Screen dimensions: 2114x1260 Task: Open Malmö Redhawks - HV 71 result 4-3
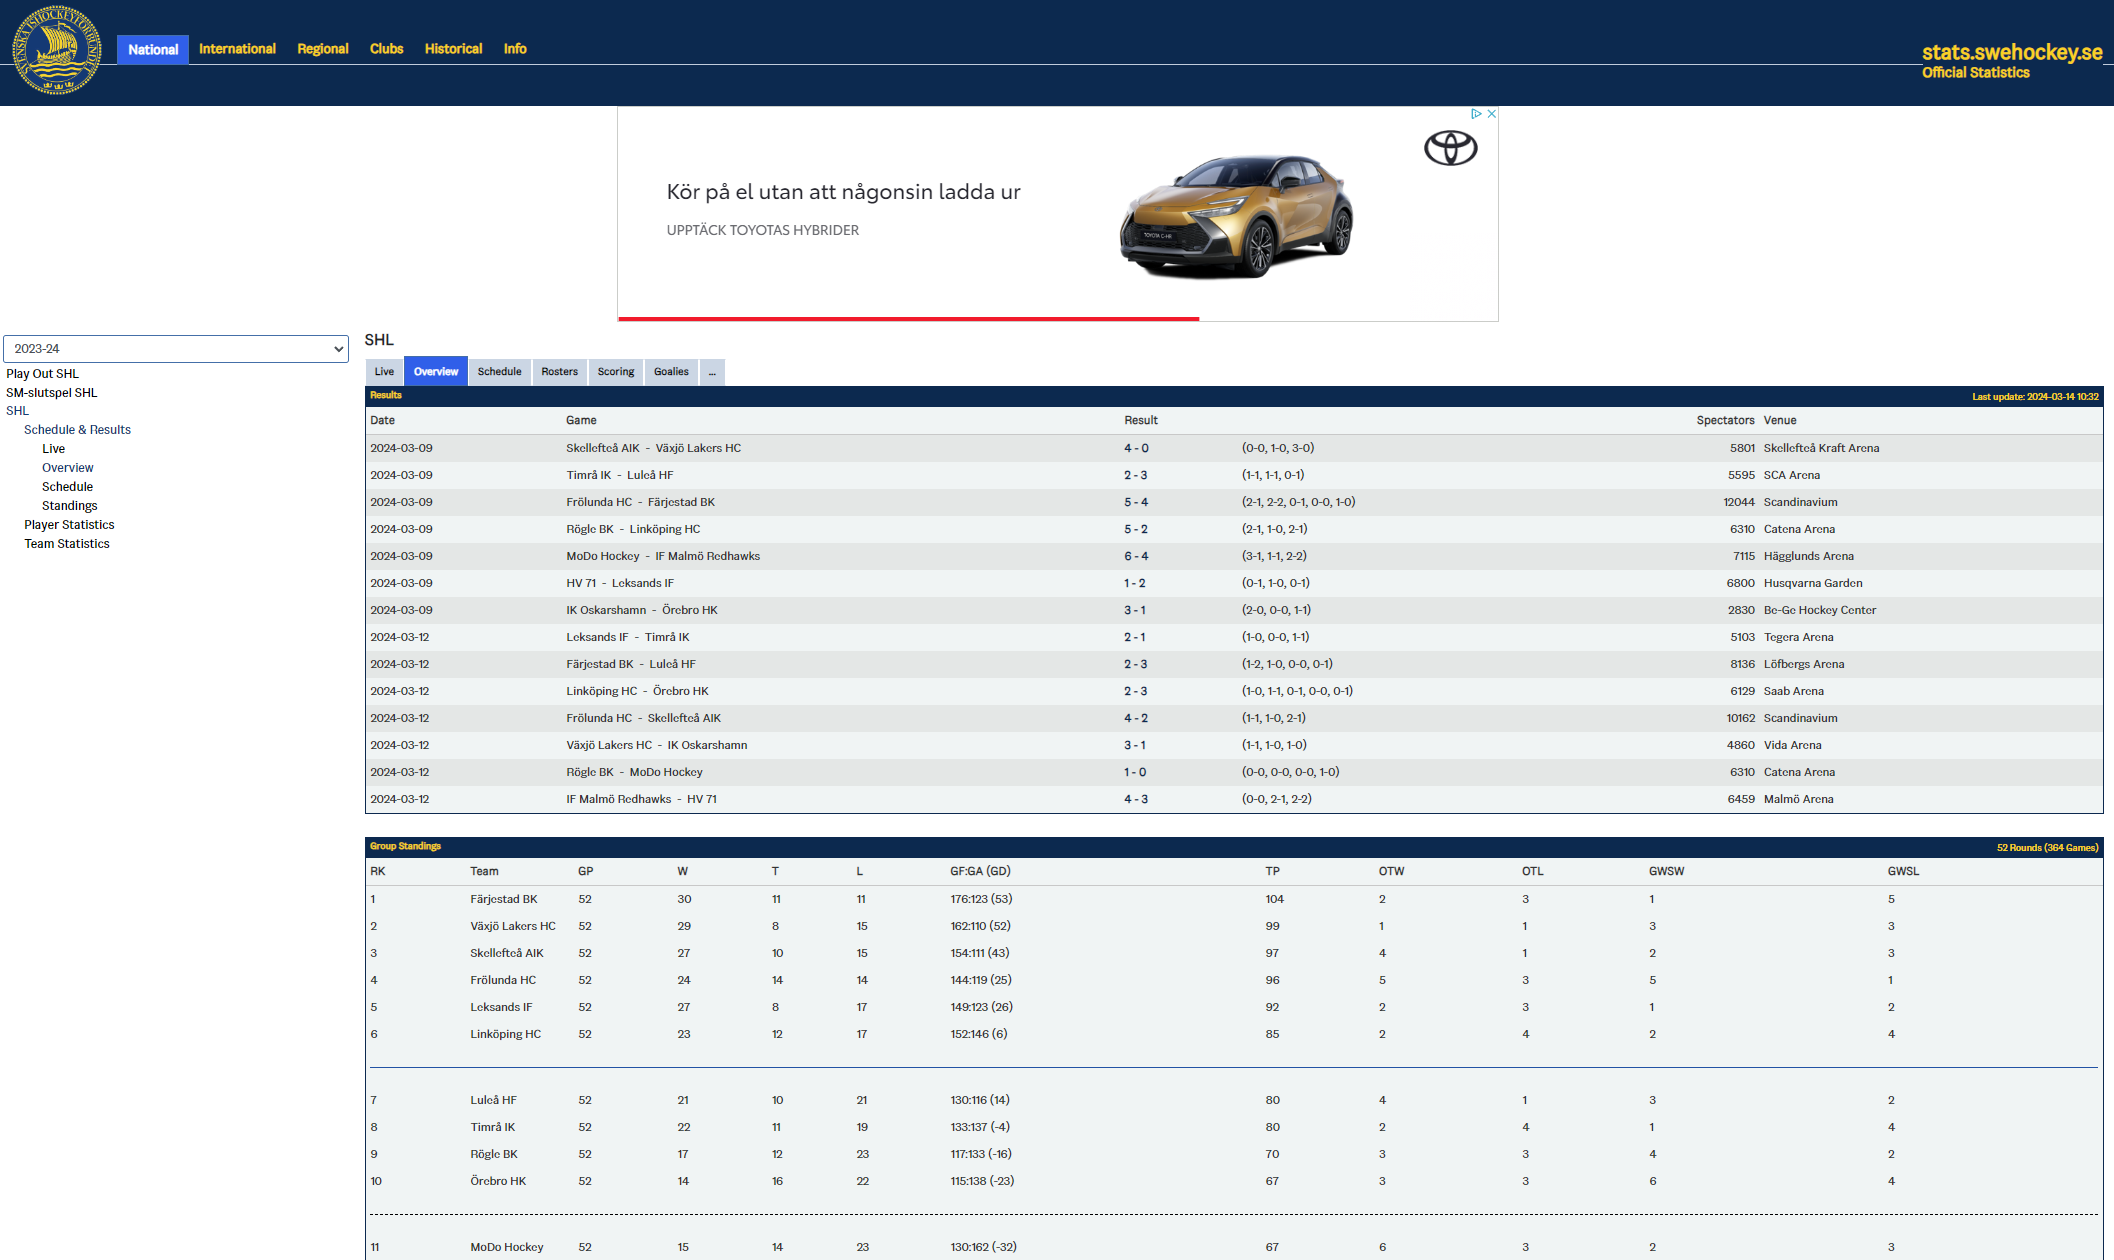1136,799
